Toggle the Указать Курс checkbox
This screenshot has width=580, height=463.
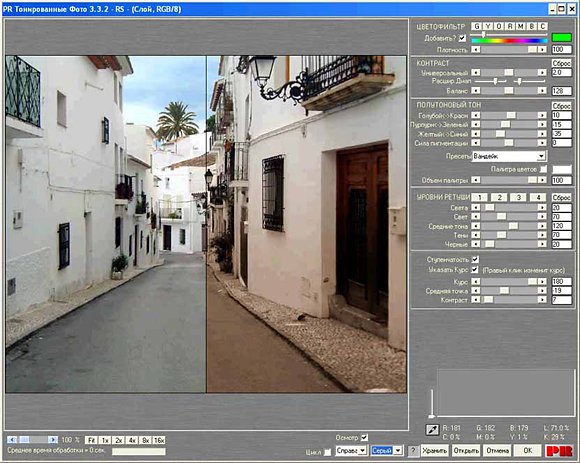[475, 270]
